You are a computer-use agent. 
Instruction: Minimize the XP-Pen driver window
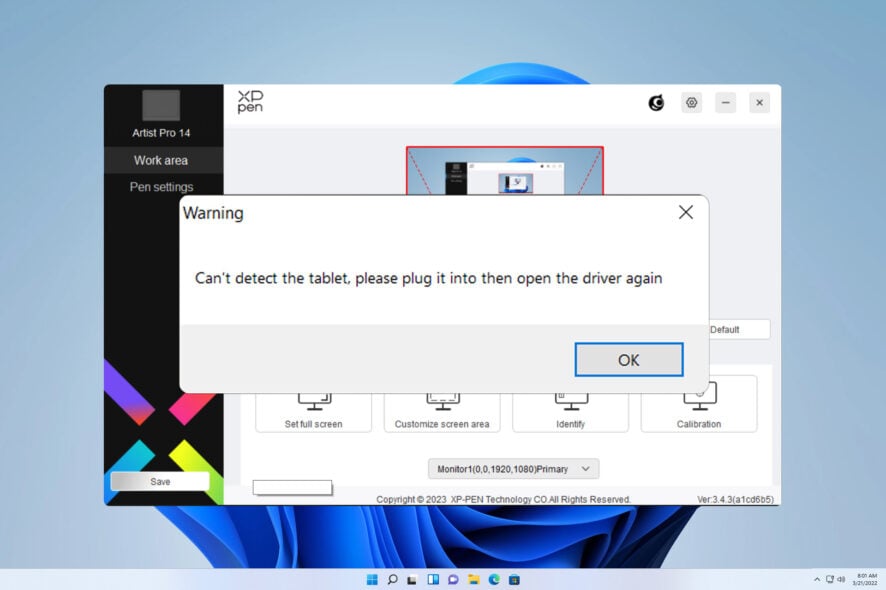726,103
